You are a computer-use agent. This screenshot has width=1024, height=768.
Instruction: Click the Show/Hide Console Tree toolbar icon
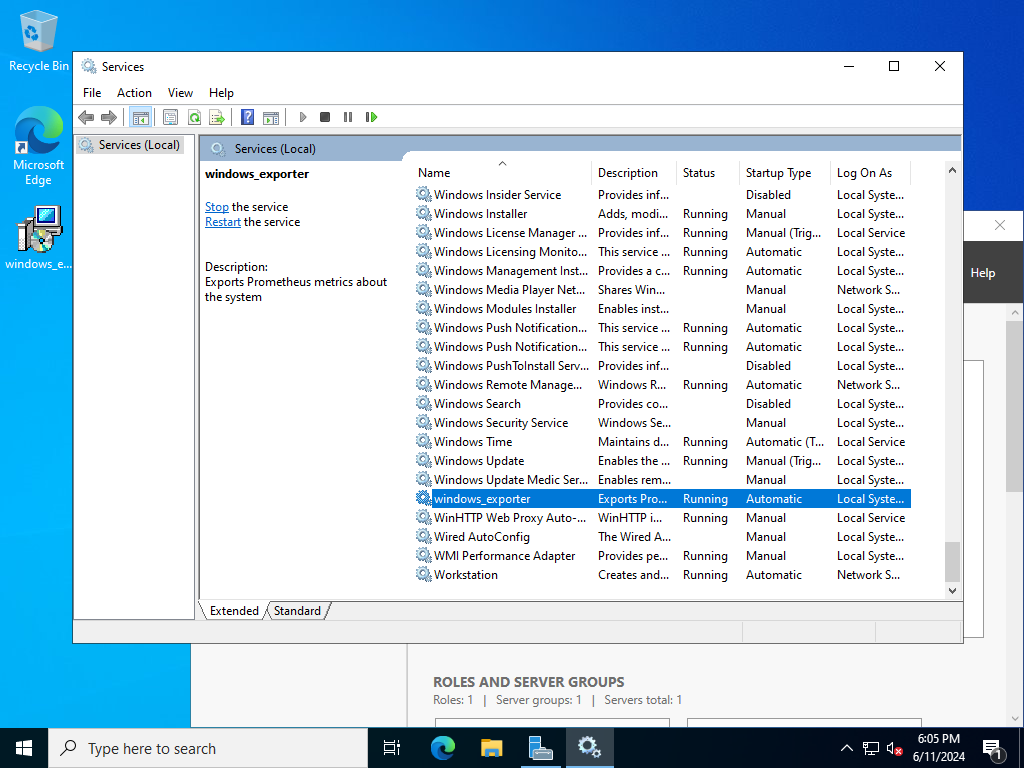[141, 117]
